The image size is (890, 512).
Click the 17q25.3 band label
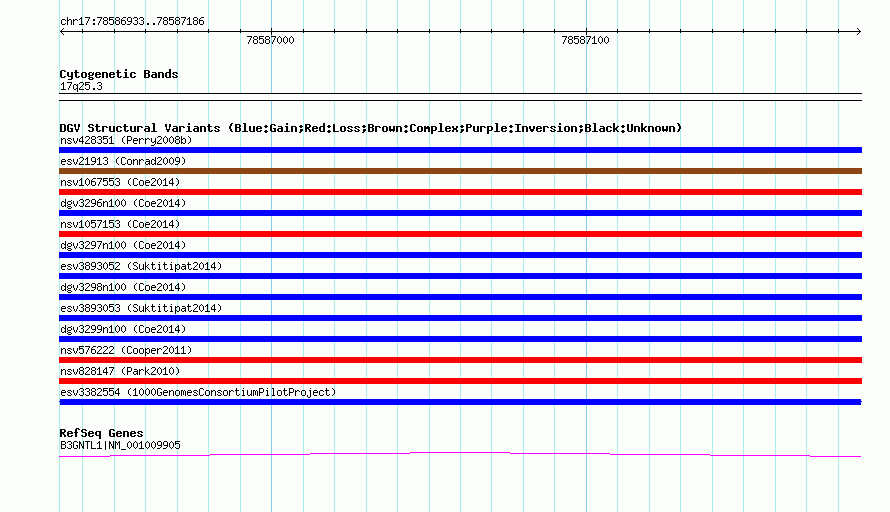[81, 86]
